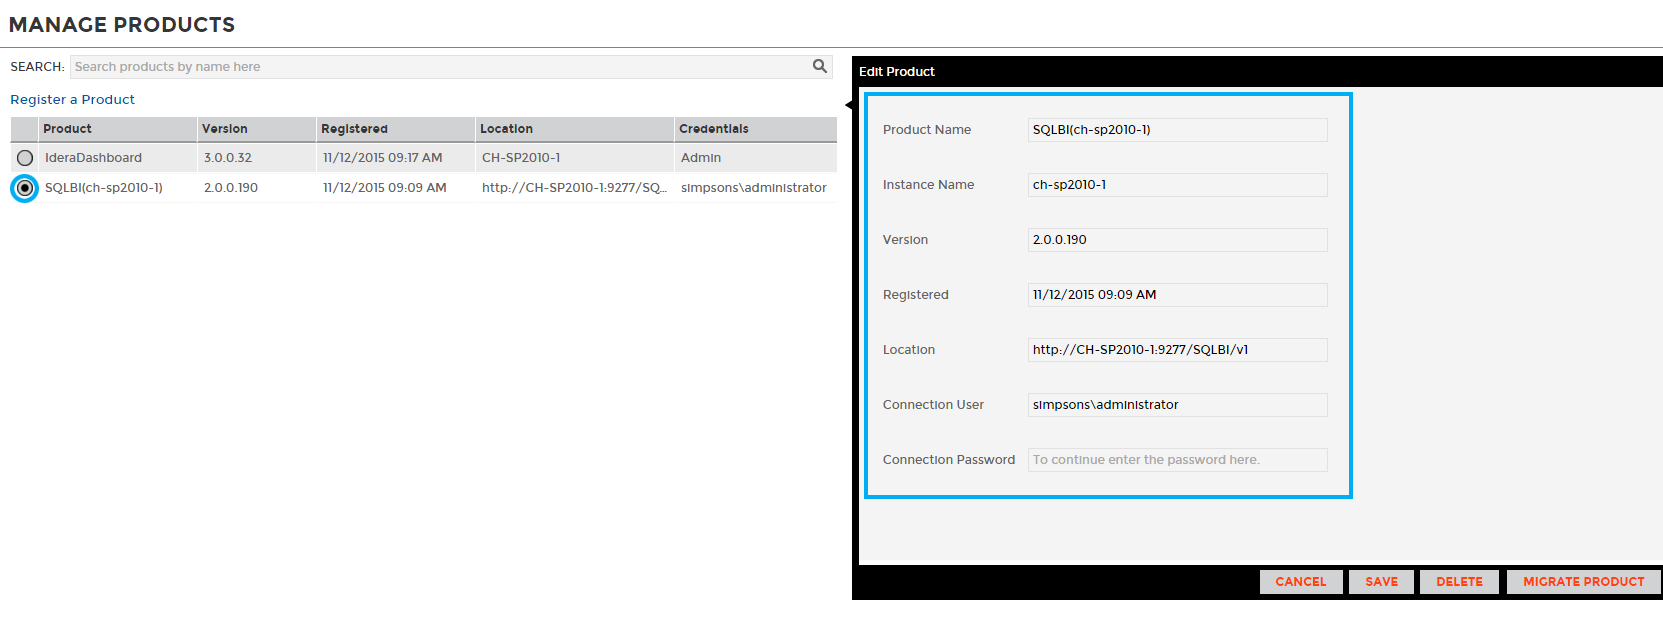The width and height of the screenshot is (1663, 618).
Task: Sort by the Version column header
Action: [256, 129]
